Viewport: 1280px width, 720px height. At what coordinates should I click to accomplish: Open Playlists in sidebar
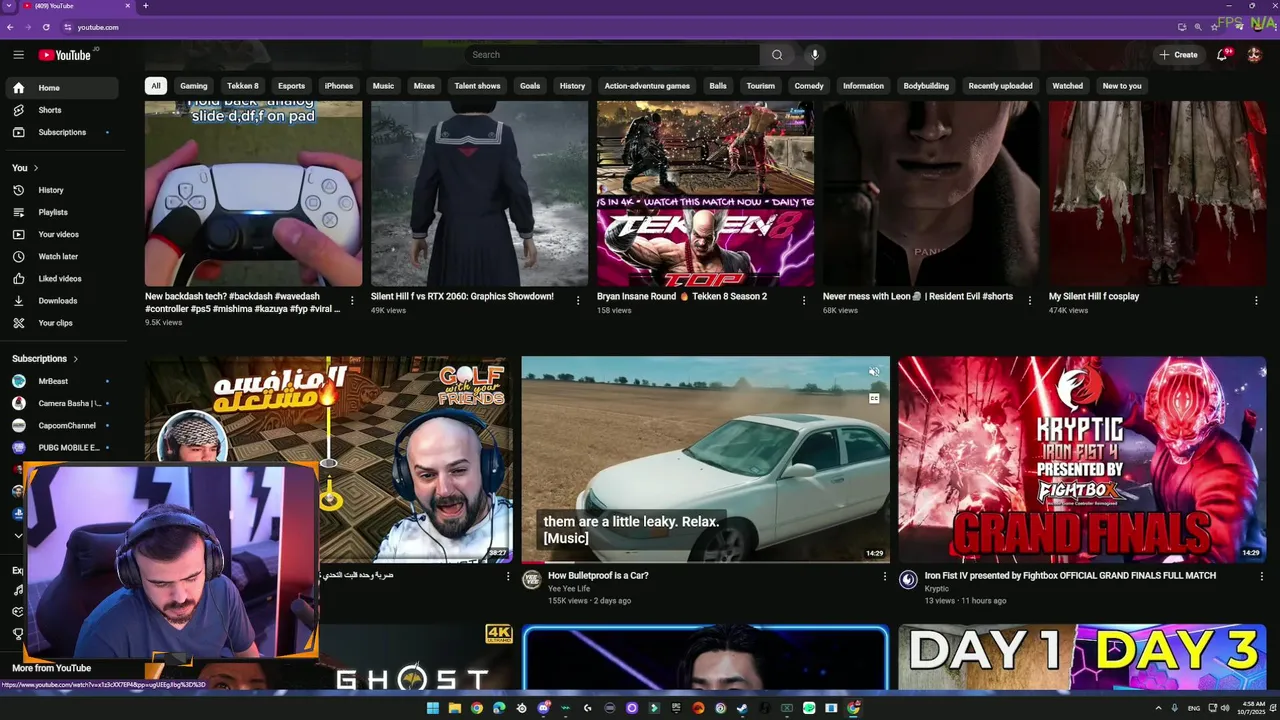click(63, 212)
